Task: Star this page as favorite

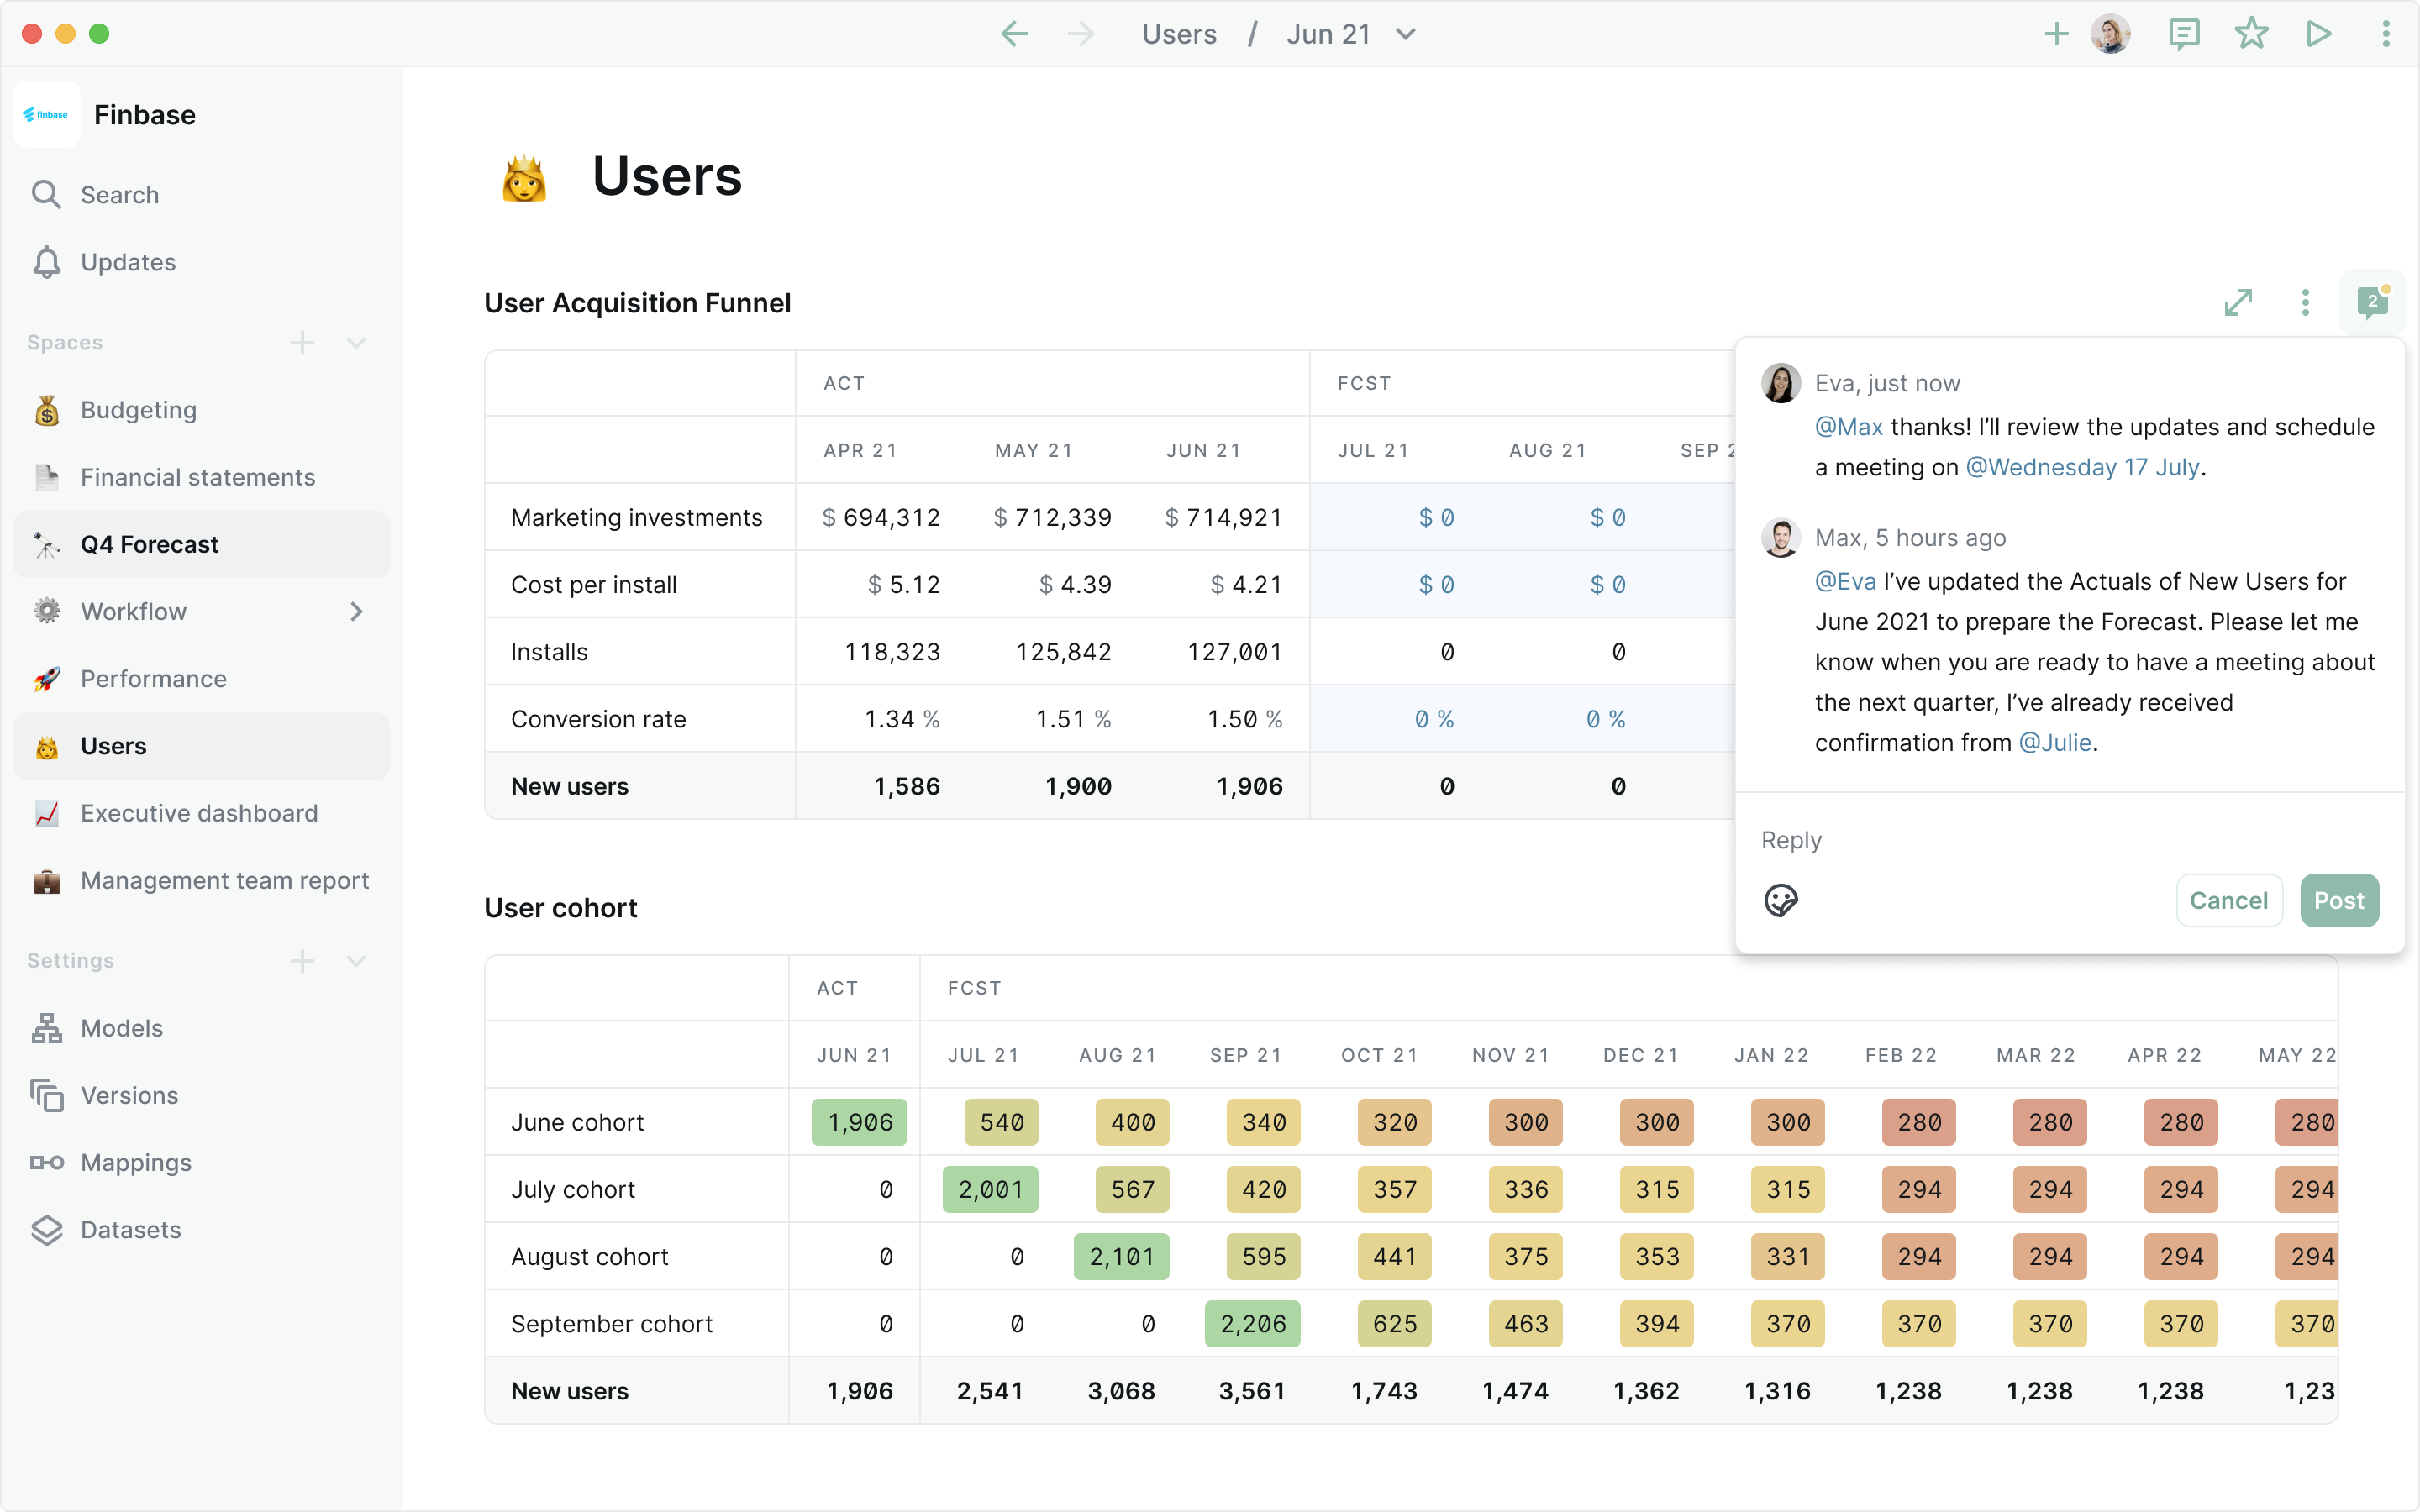Action: (2251, 34)
